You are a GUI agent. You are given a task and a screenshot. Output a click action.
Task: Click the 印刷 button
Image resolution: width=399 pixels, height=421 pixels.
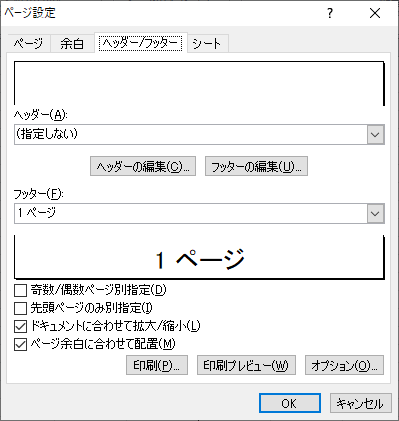(157, 365)
